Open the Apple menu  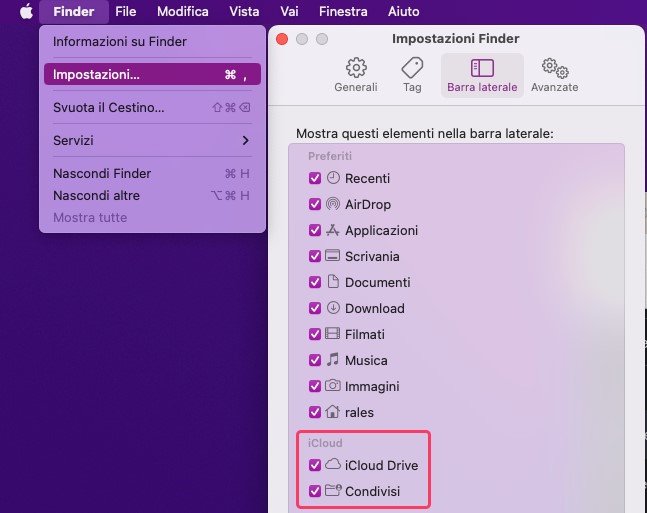coord(26,11)
